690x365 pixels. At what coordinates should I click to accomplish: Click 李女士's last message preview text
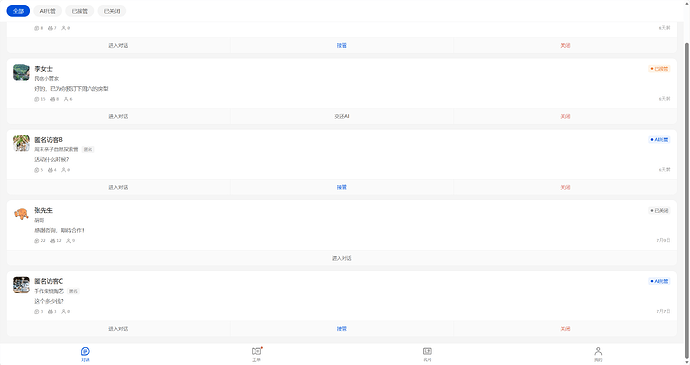click(x=71, y=88)
